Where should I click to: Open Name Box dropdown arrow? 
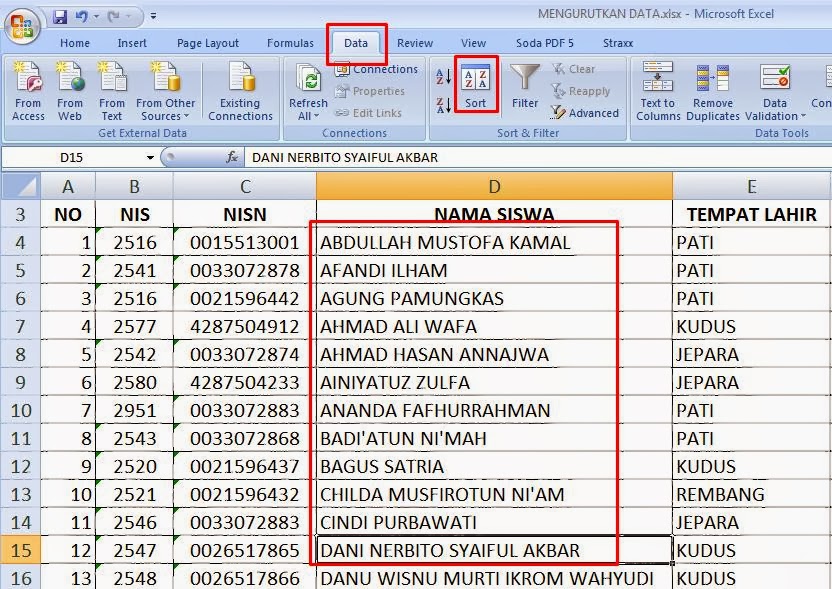click(x=150, y=158)
